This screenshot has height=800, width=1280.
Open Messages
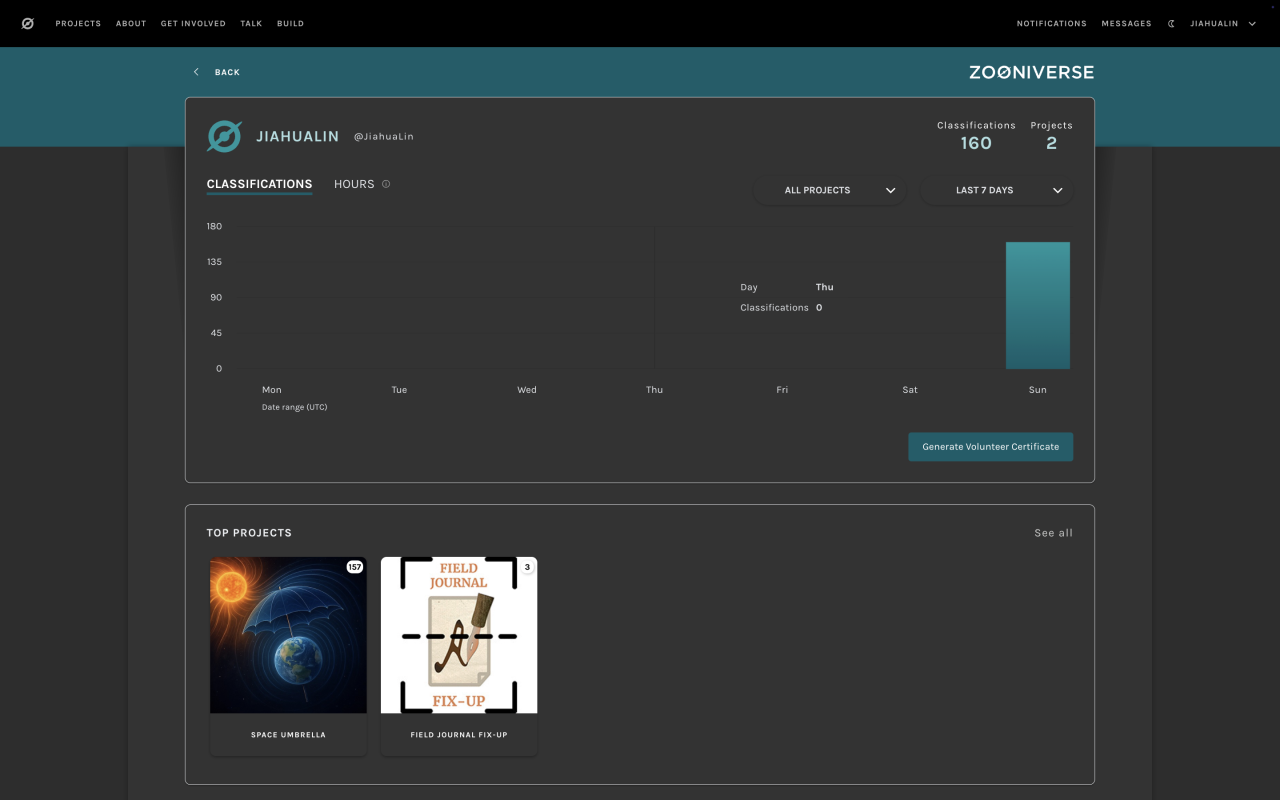click(1127, 24)
